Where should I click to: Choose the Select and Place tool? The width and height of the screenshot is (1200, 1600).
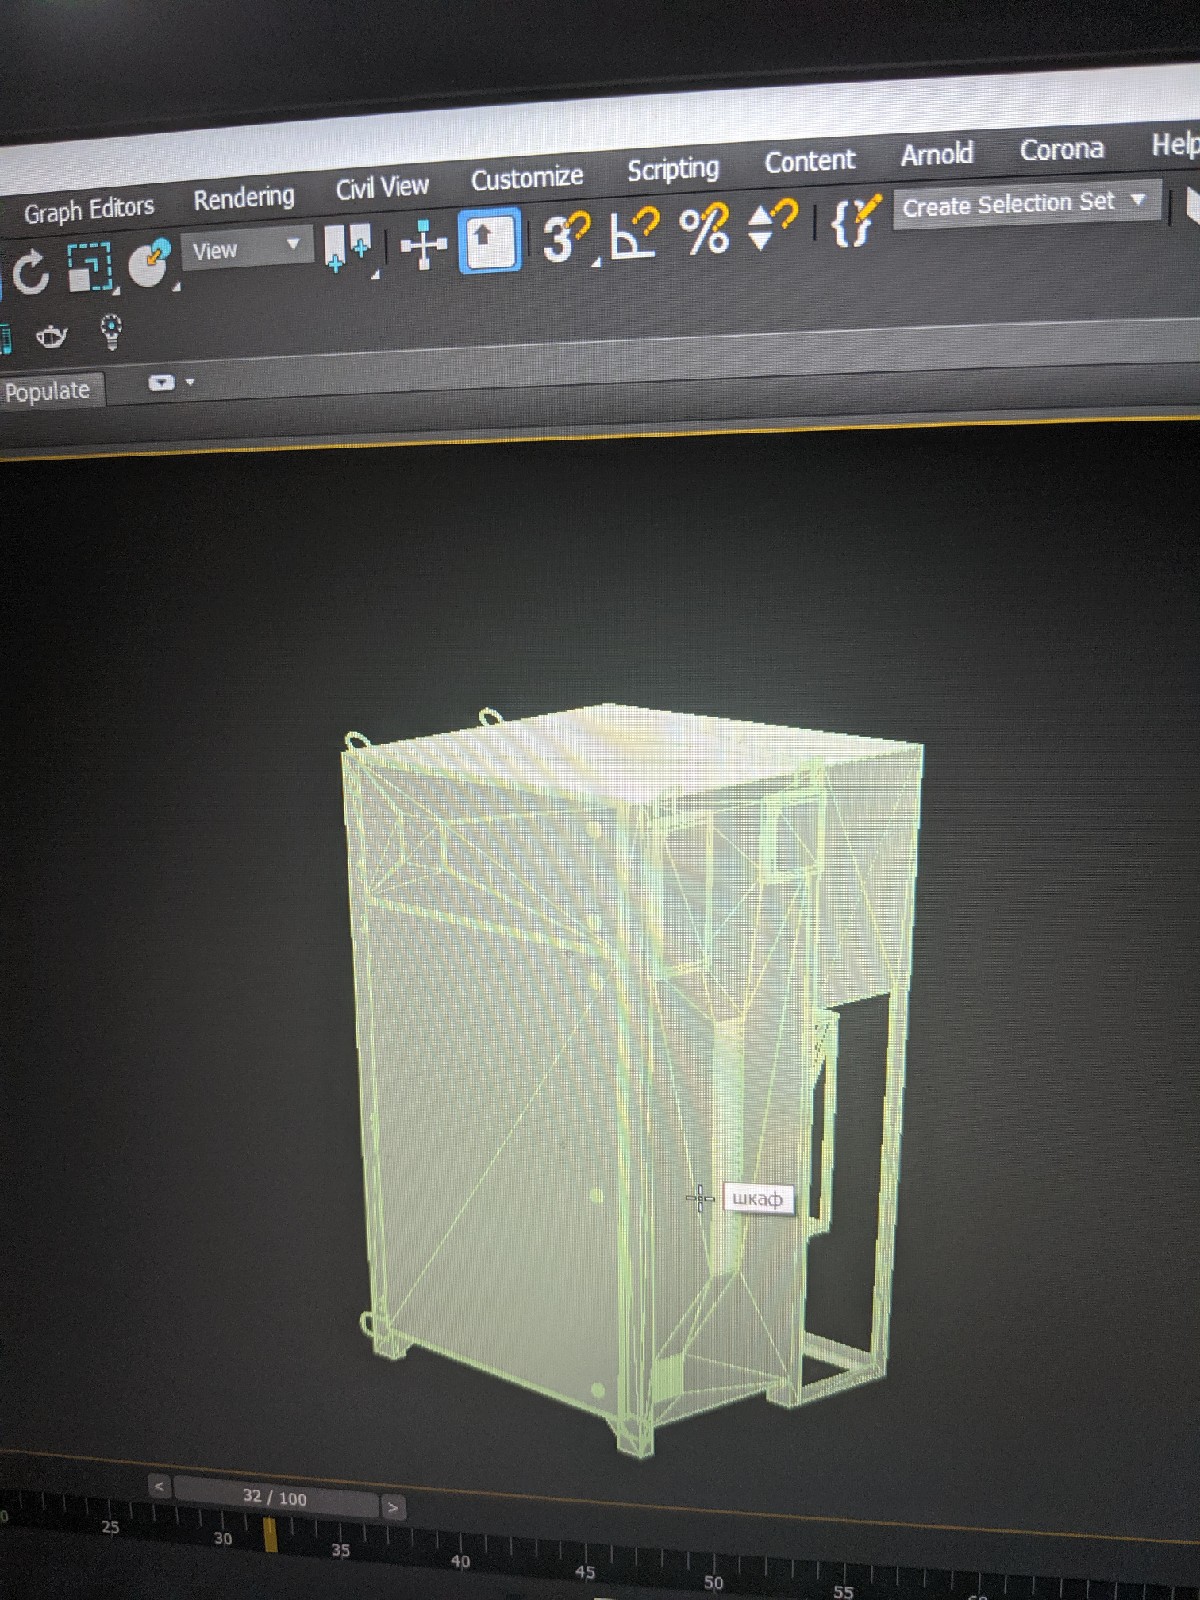pos(150,264)
